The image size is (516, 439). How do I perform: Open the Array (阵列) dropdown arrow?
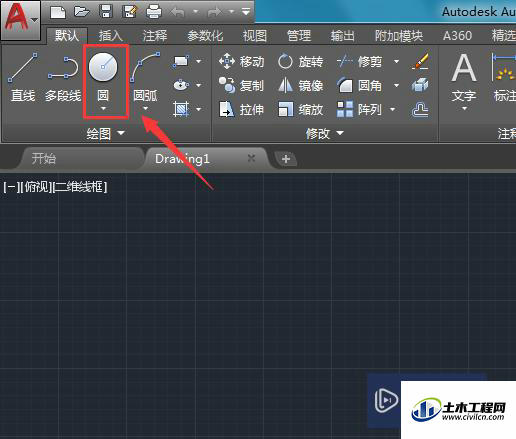point(393,109)
